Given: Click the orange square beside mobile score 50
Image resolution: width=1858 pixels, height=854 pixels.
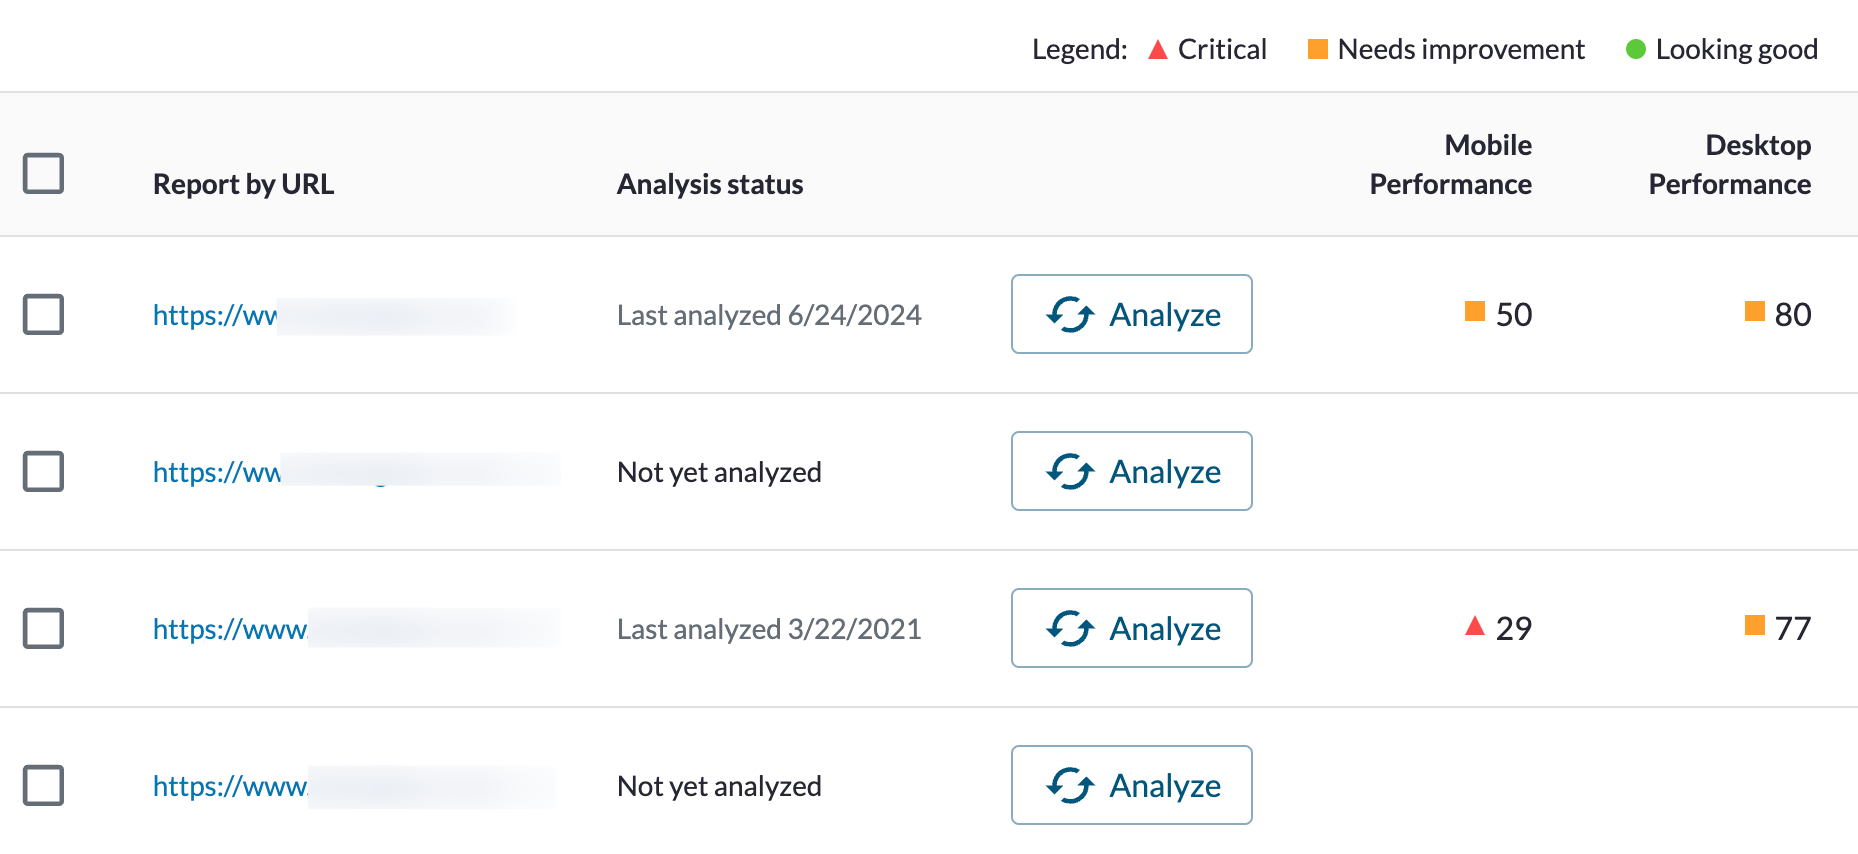Looking at the screenshot, I should (x=1475, y=311).
